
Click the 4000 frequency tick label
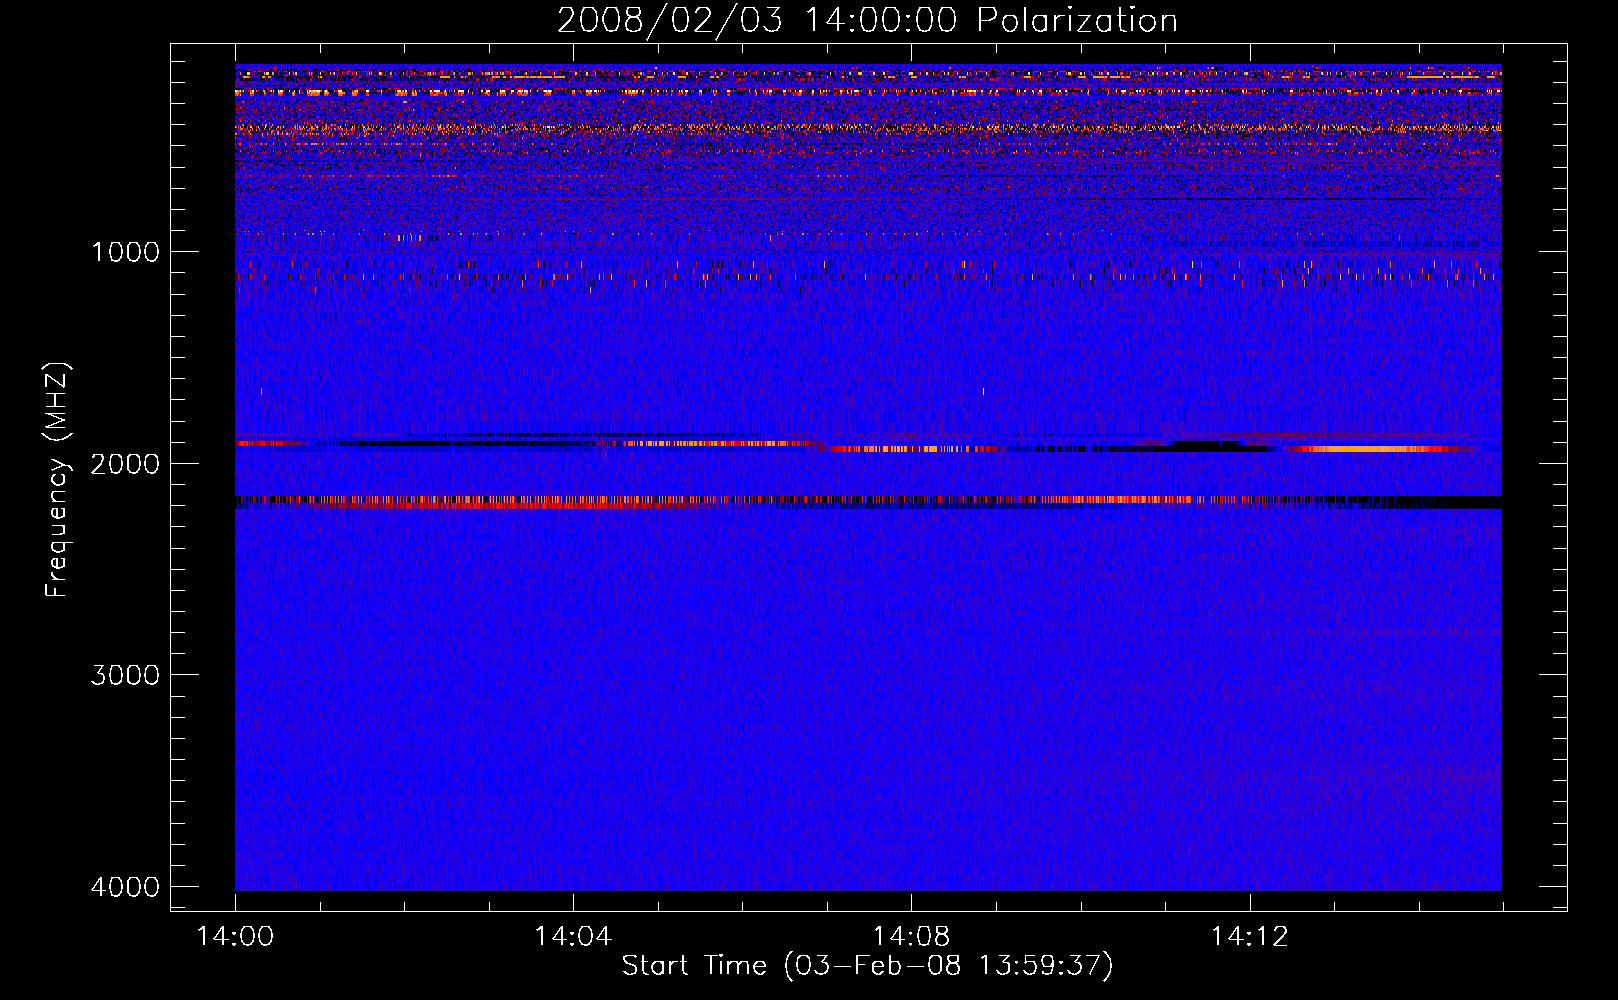tap(124, 887)
